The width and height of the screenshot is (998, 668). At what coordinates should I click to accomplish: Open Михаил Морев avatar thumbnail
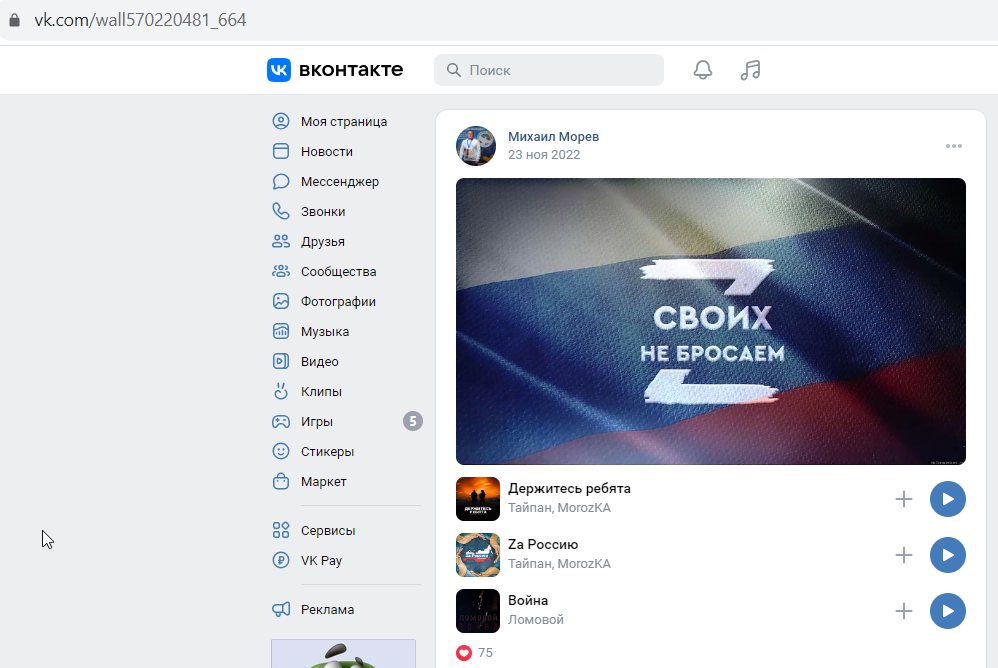pyautogui.click(x=475, y=146)
